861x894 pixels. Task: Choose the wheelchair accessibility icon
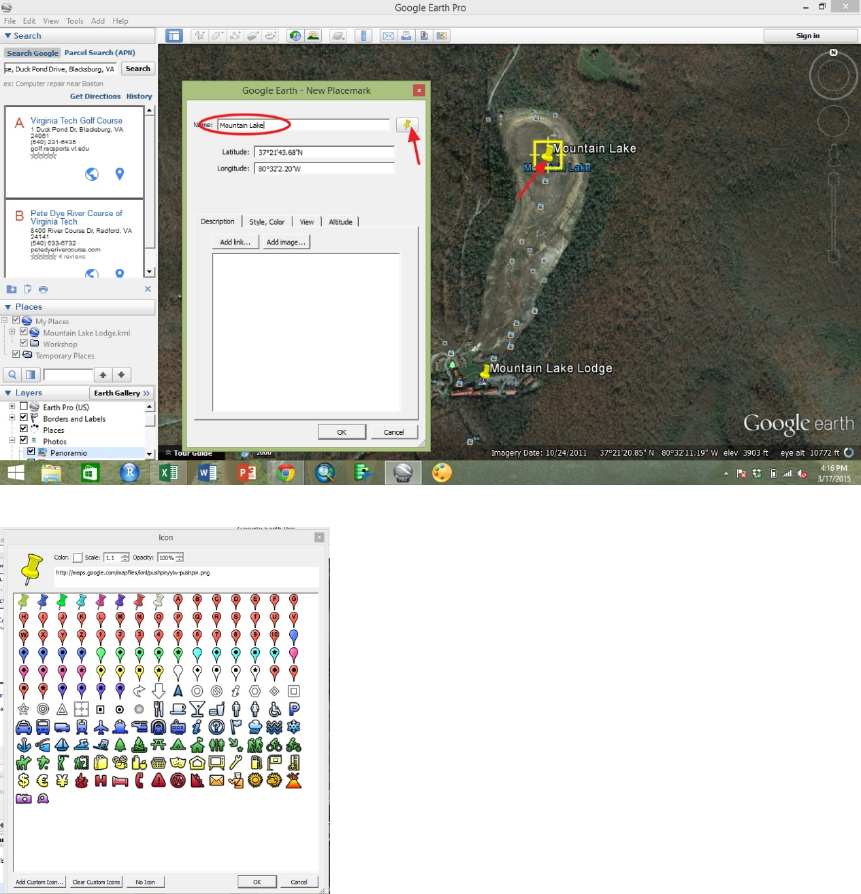pos(274,709)
